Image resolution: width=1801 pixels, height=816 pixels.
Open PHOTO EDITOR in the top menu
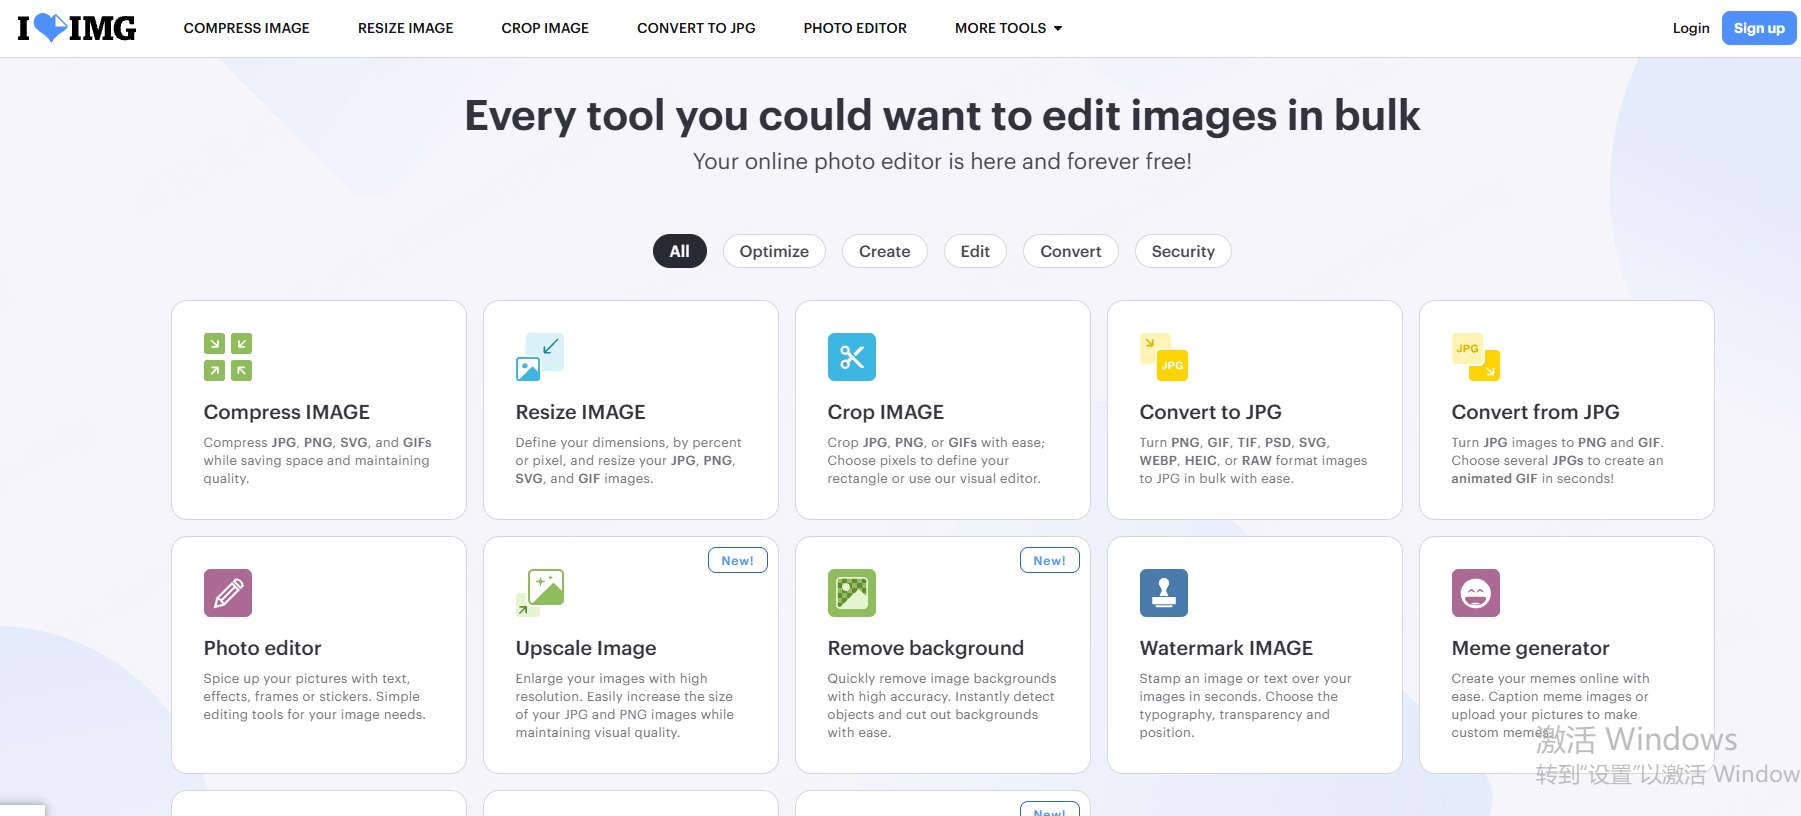click(855, 28)
